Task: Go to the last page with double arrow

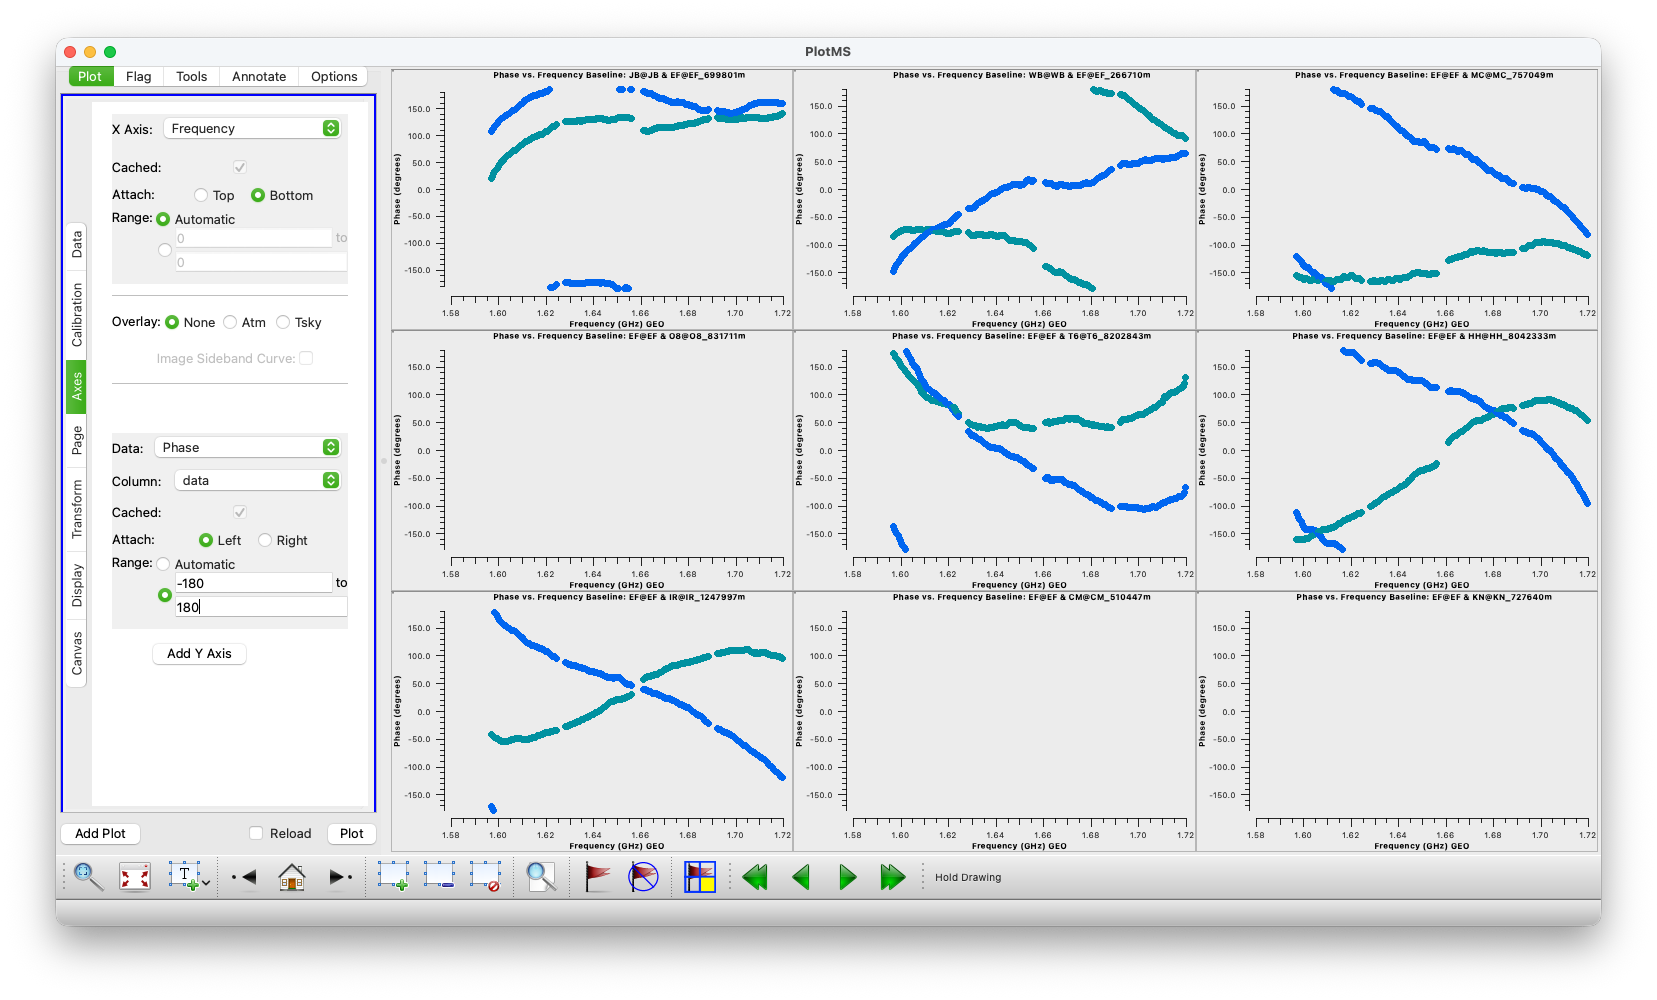Action: pos(892,877)
